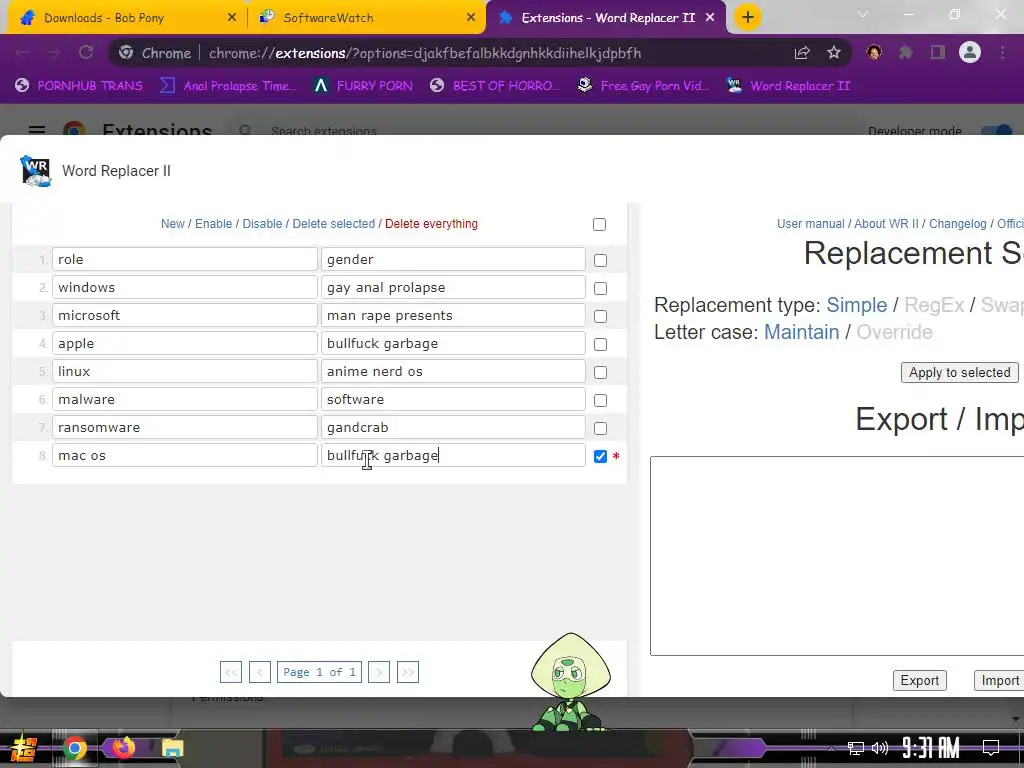The width and height of the screenshot is (1024, 768).
Task: Go to previous page with single < button
Action: point(260,672)
